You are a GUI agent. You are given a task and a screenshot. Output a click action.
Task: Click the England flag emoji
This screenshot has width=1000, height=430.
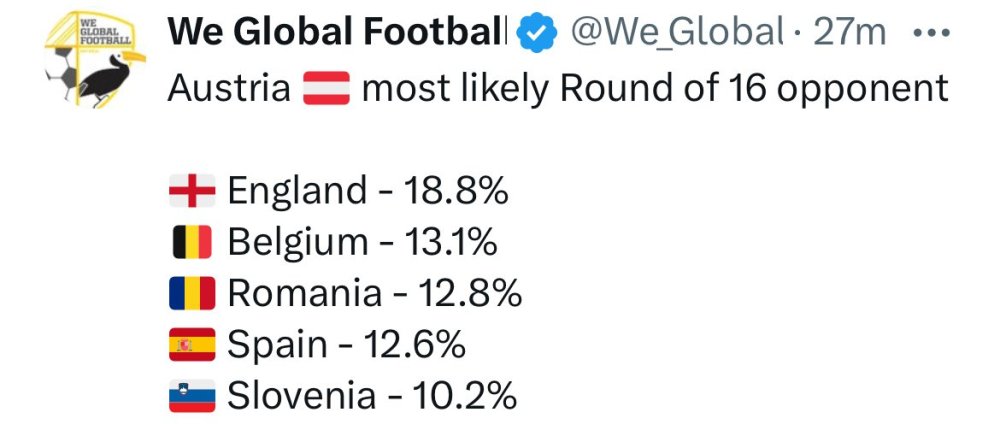(192, 190)
